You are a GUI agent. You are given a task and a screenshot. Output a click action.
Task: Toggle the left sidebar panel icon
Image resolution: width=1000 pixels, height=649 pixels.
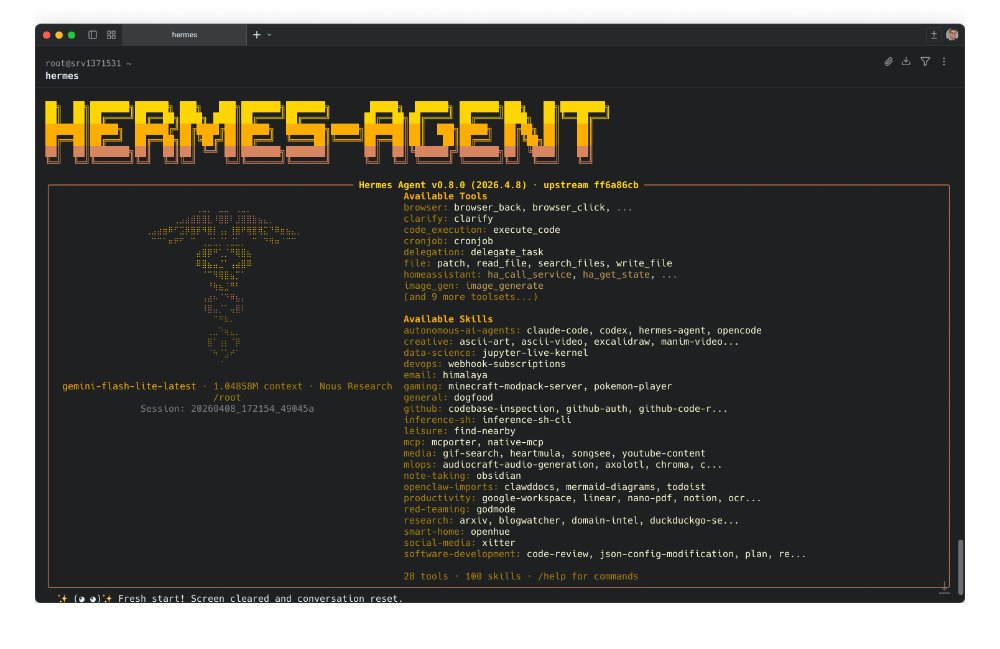(92, 34)
